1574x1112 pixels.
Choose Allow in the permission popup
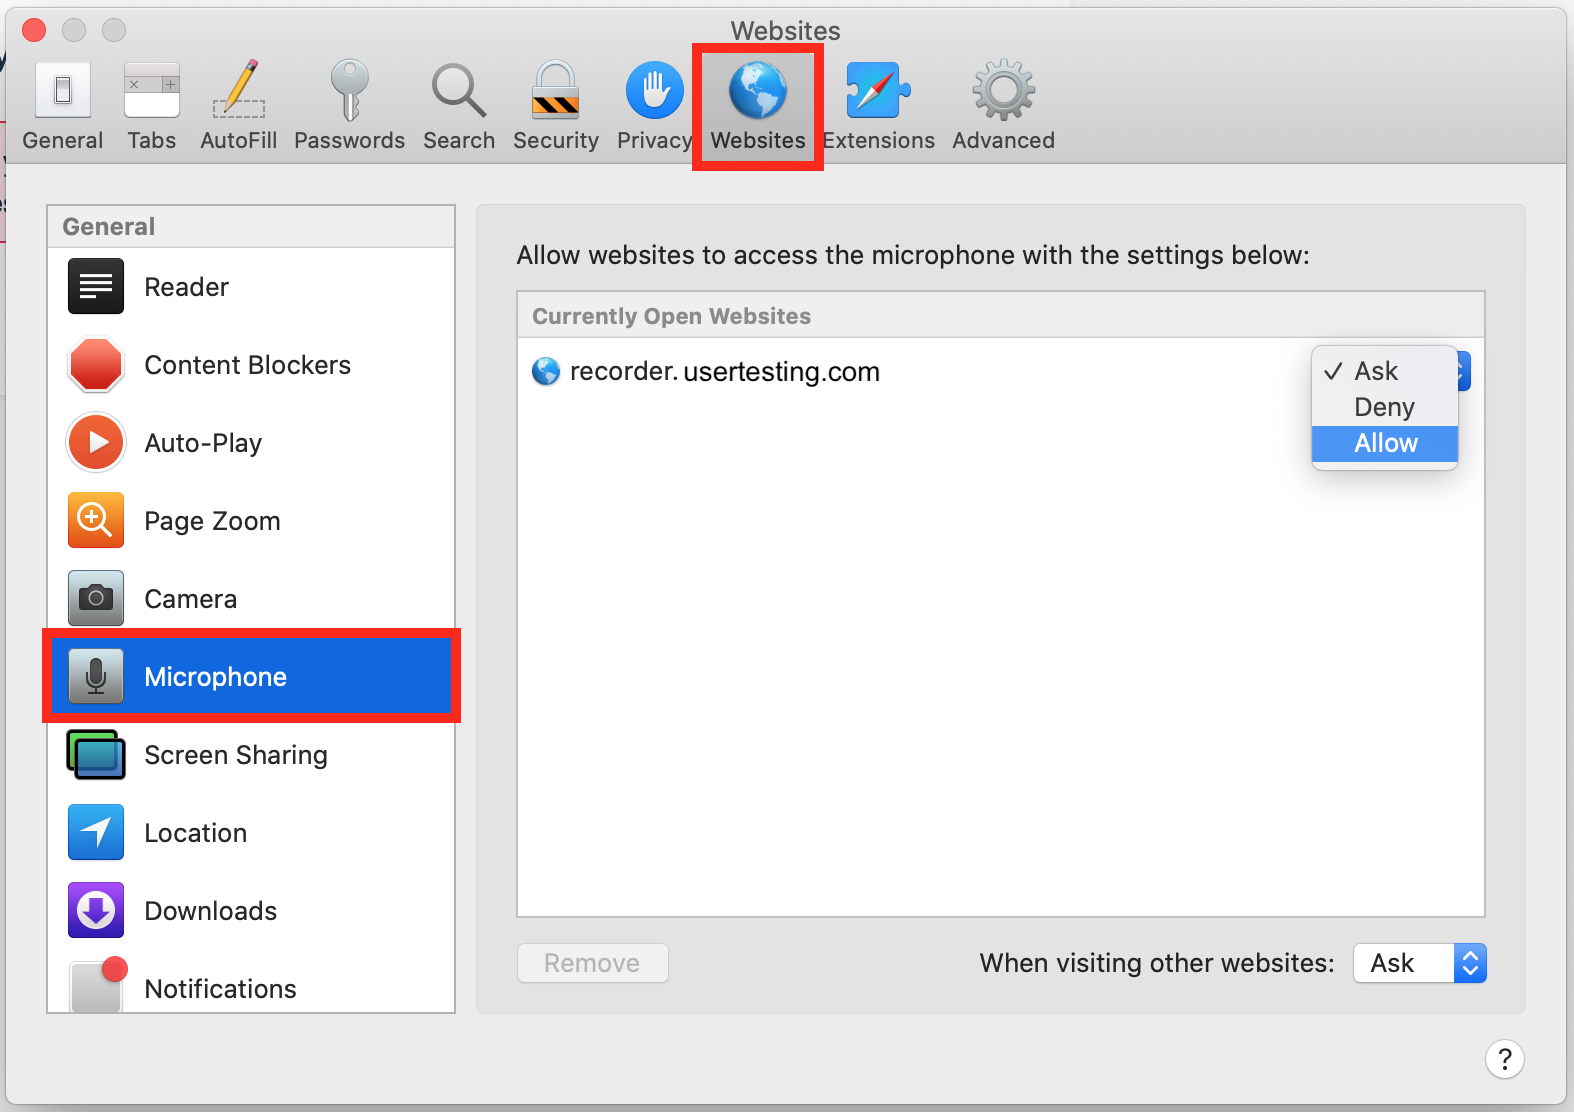click(1385, 443)
